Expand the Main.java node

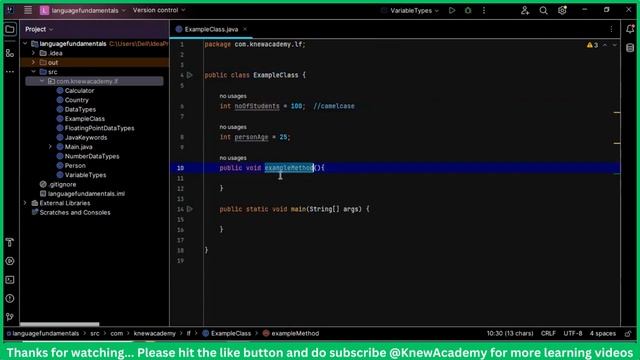click(x=50, y=147)
